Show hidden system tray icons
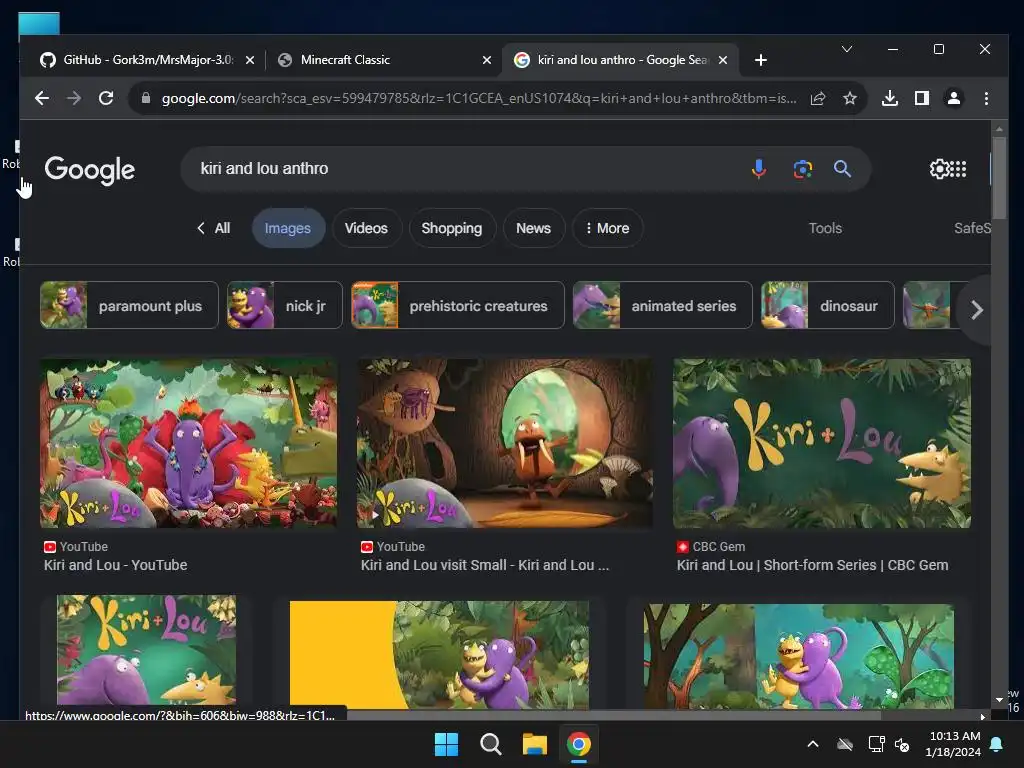1024x768 pixels. [813, 744]
